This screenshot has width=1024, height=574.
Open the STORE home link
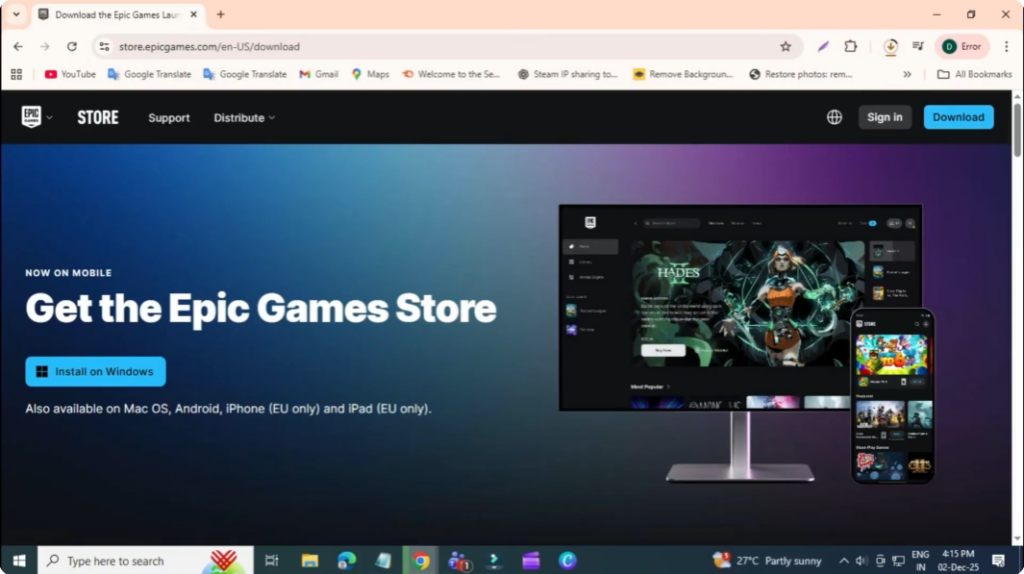click(x=98, y=118)
